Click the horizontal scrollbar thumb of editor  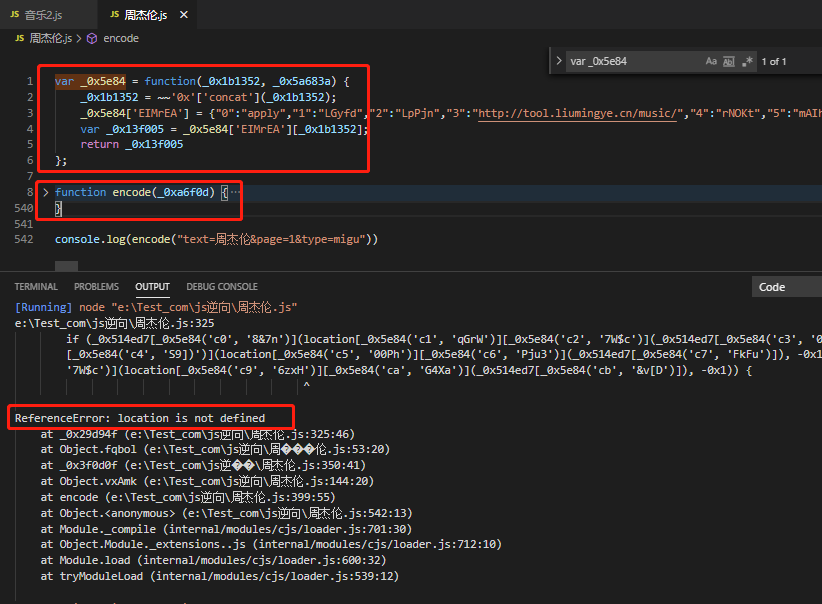tap(67, 266)
